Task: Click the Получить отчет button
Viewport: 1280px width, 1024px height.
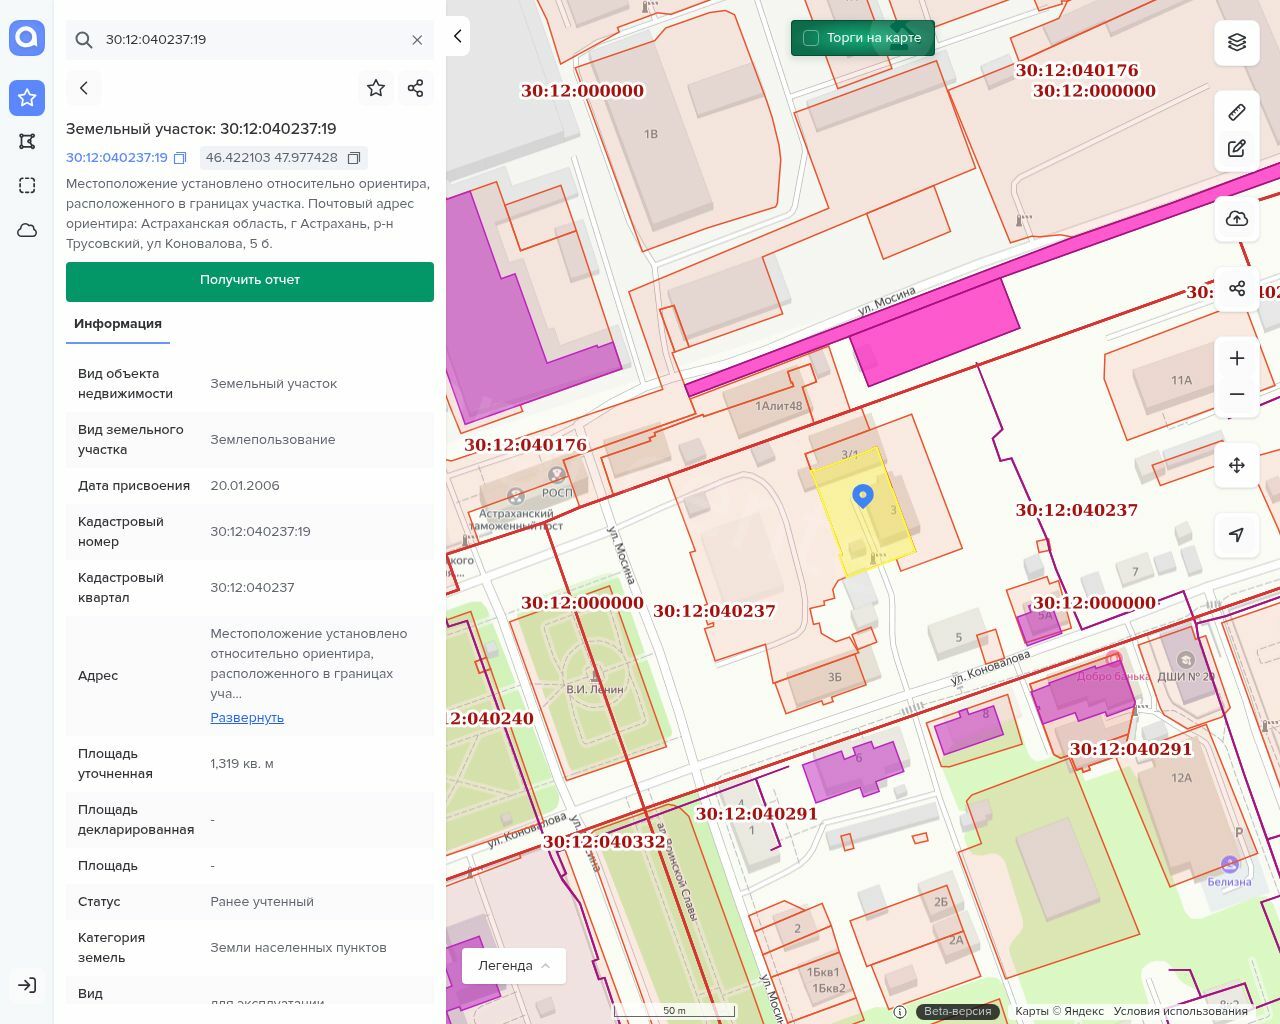Action: pyautogui.click(x=250, y=281)
